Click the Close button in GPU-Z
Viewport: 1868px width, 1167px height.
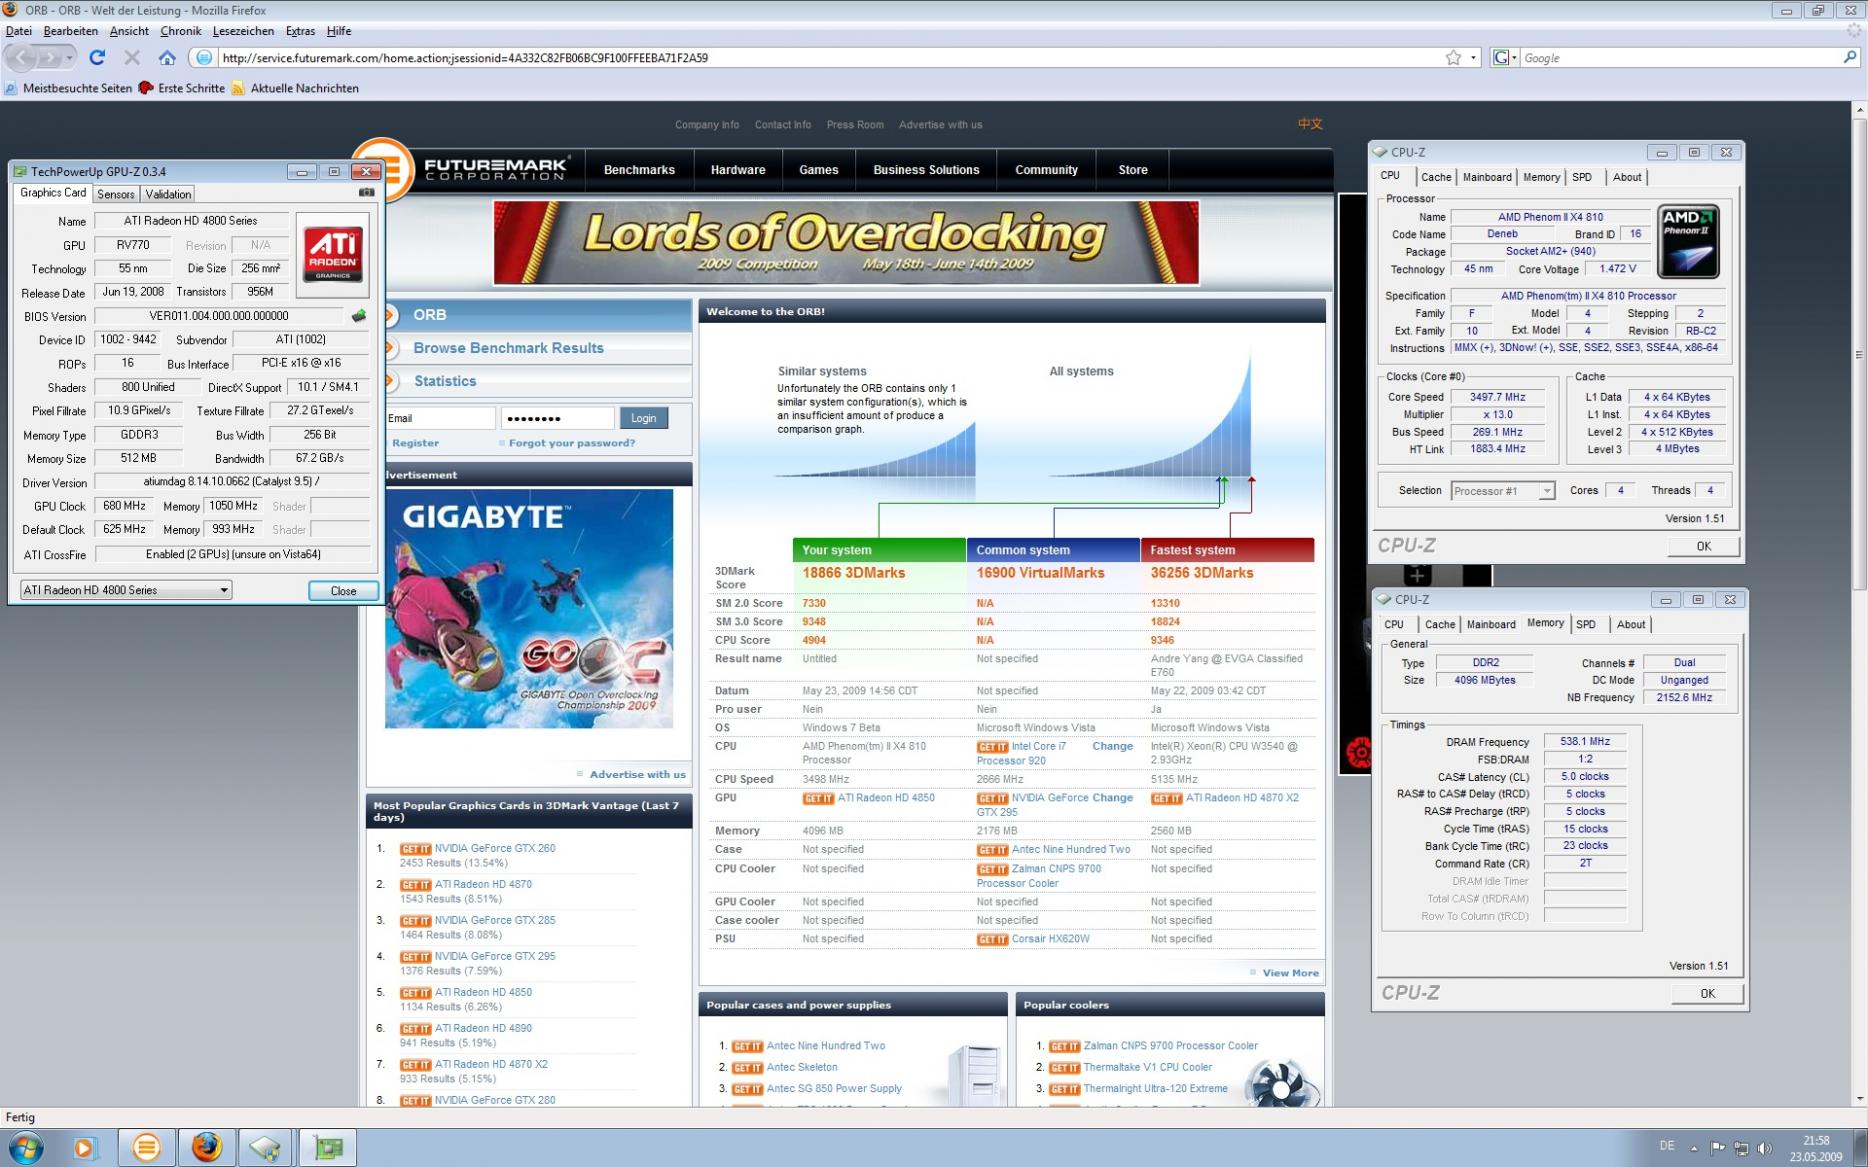[343, 591]
